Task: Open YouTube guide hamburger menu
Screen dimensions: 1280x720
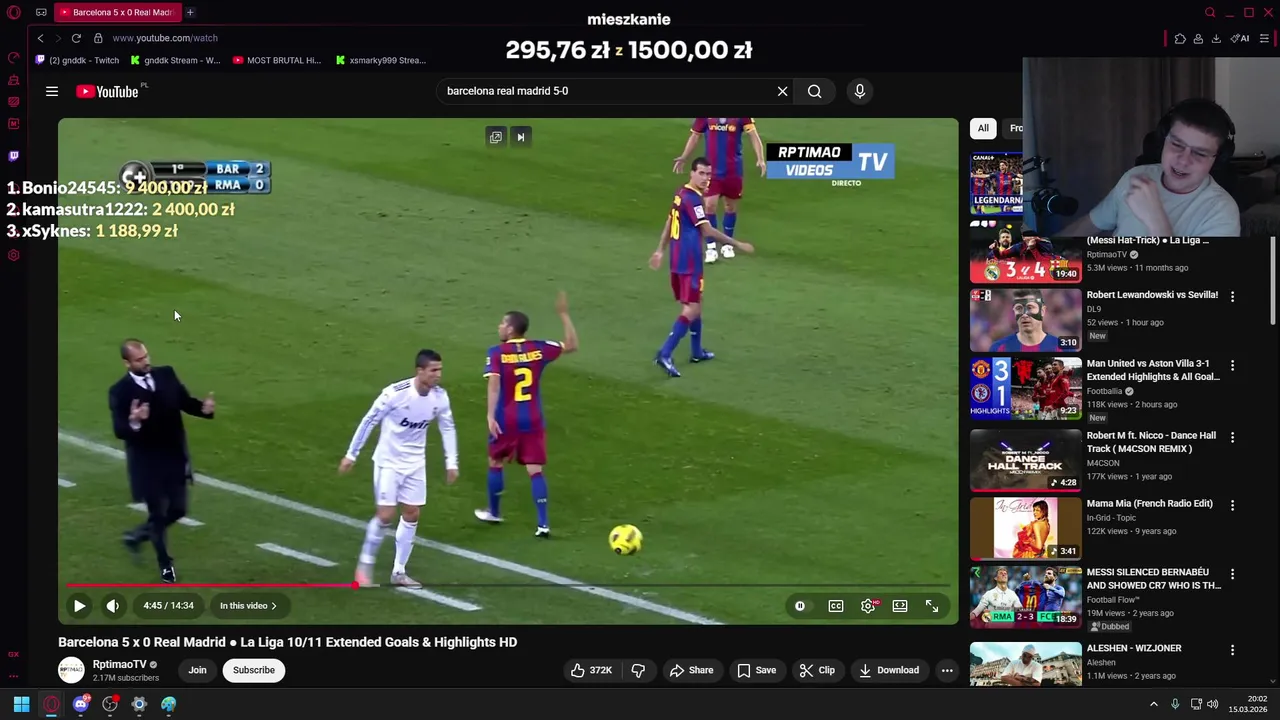Action: (52, 91)
